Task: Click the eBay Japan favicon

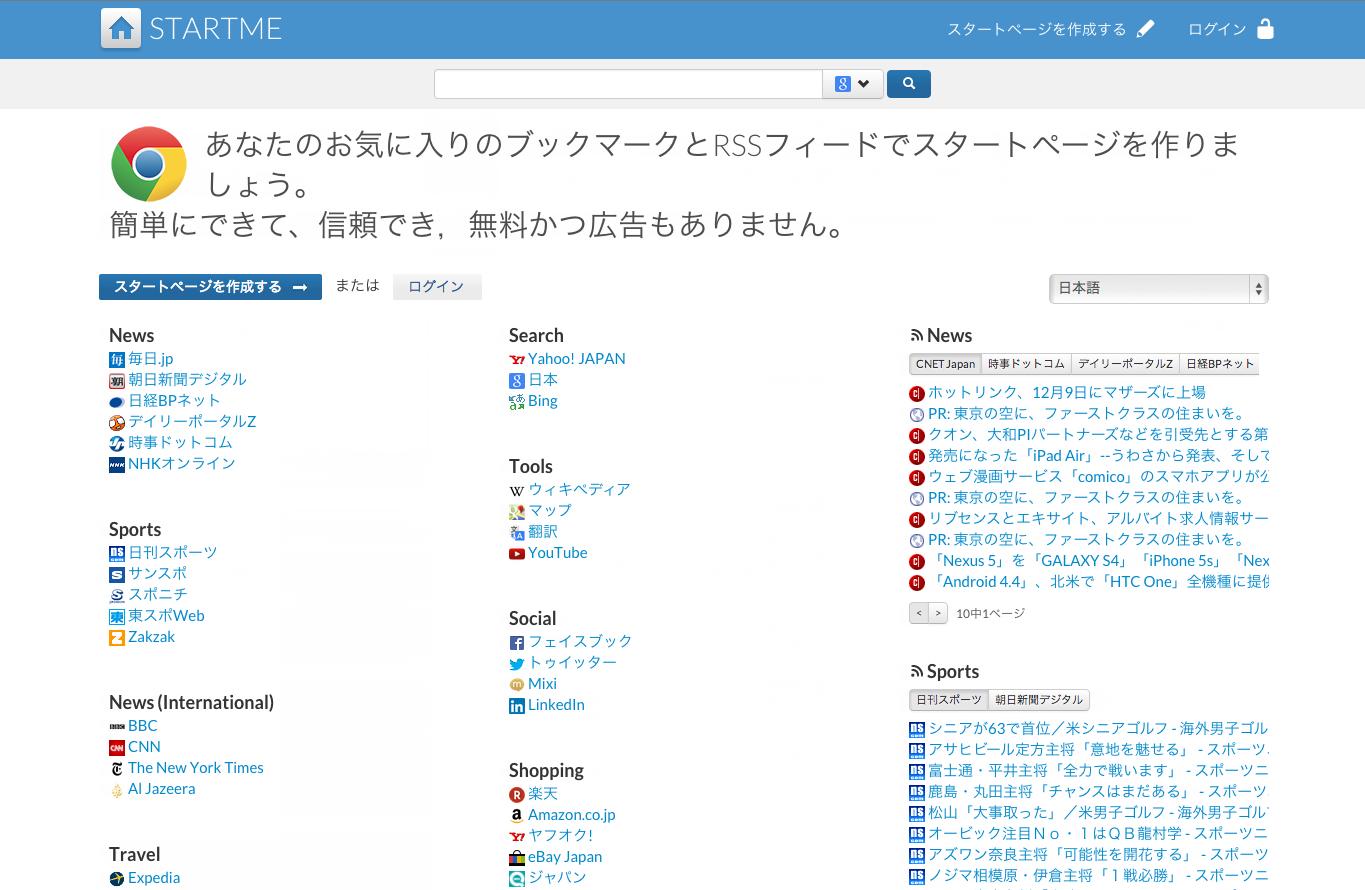Action: 517,857
